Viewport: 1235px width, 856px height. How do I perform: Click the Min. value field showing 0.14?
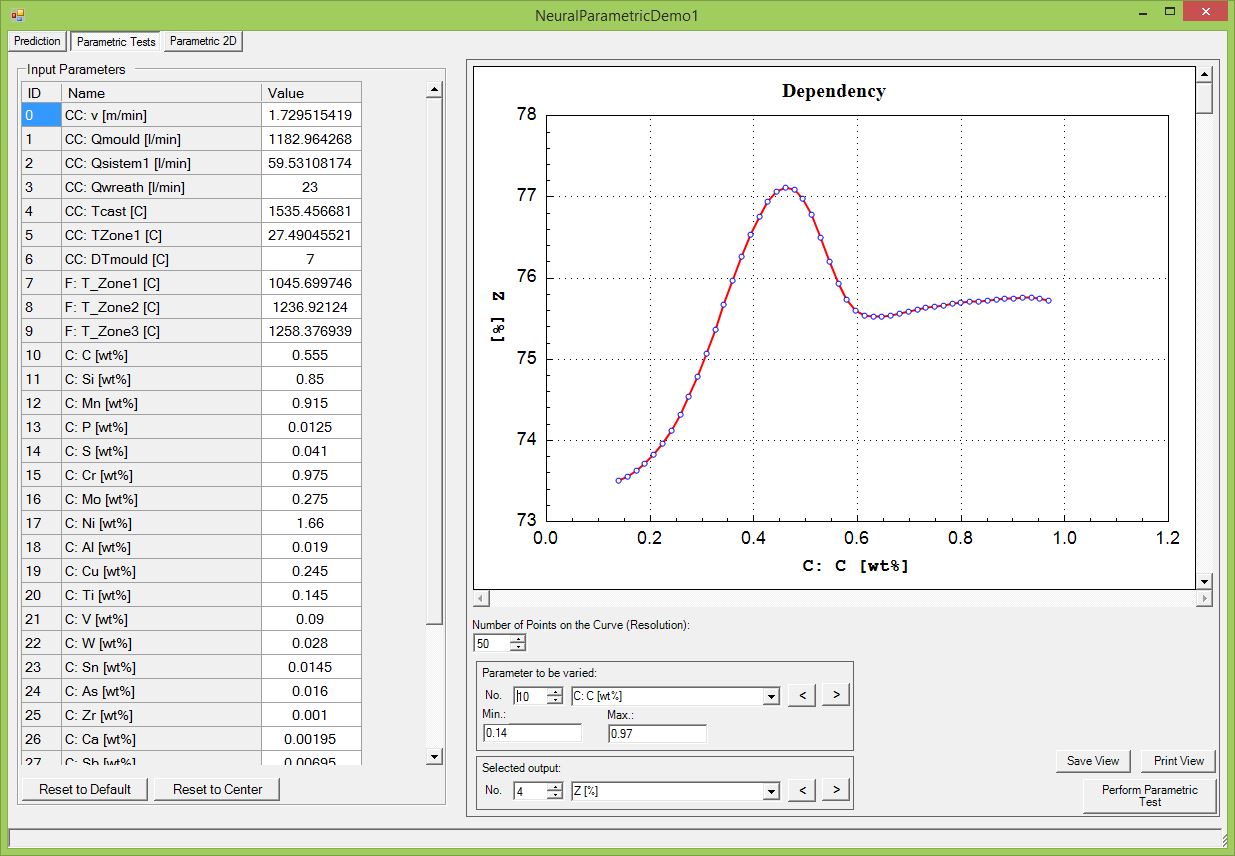coord(531,731)
